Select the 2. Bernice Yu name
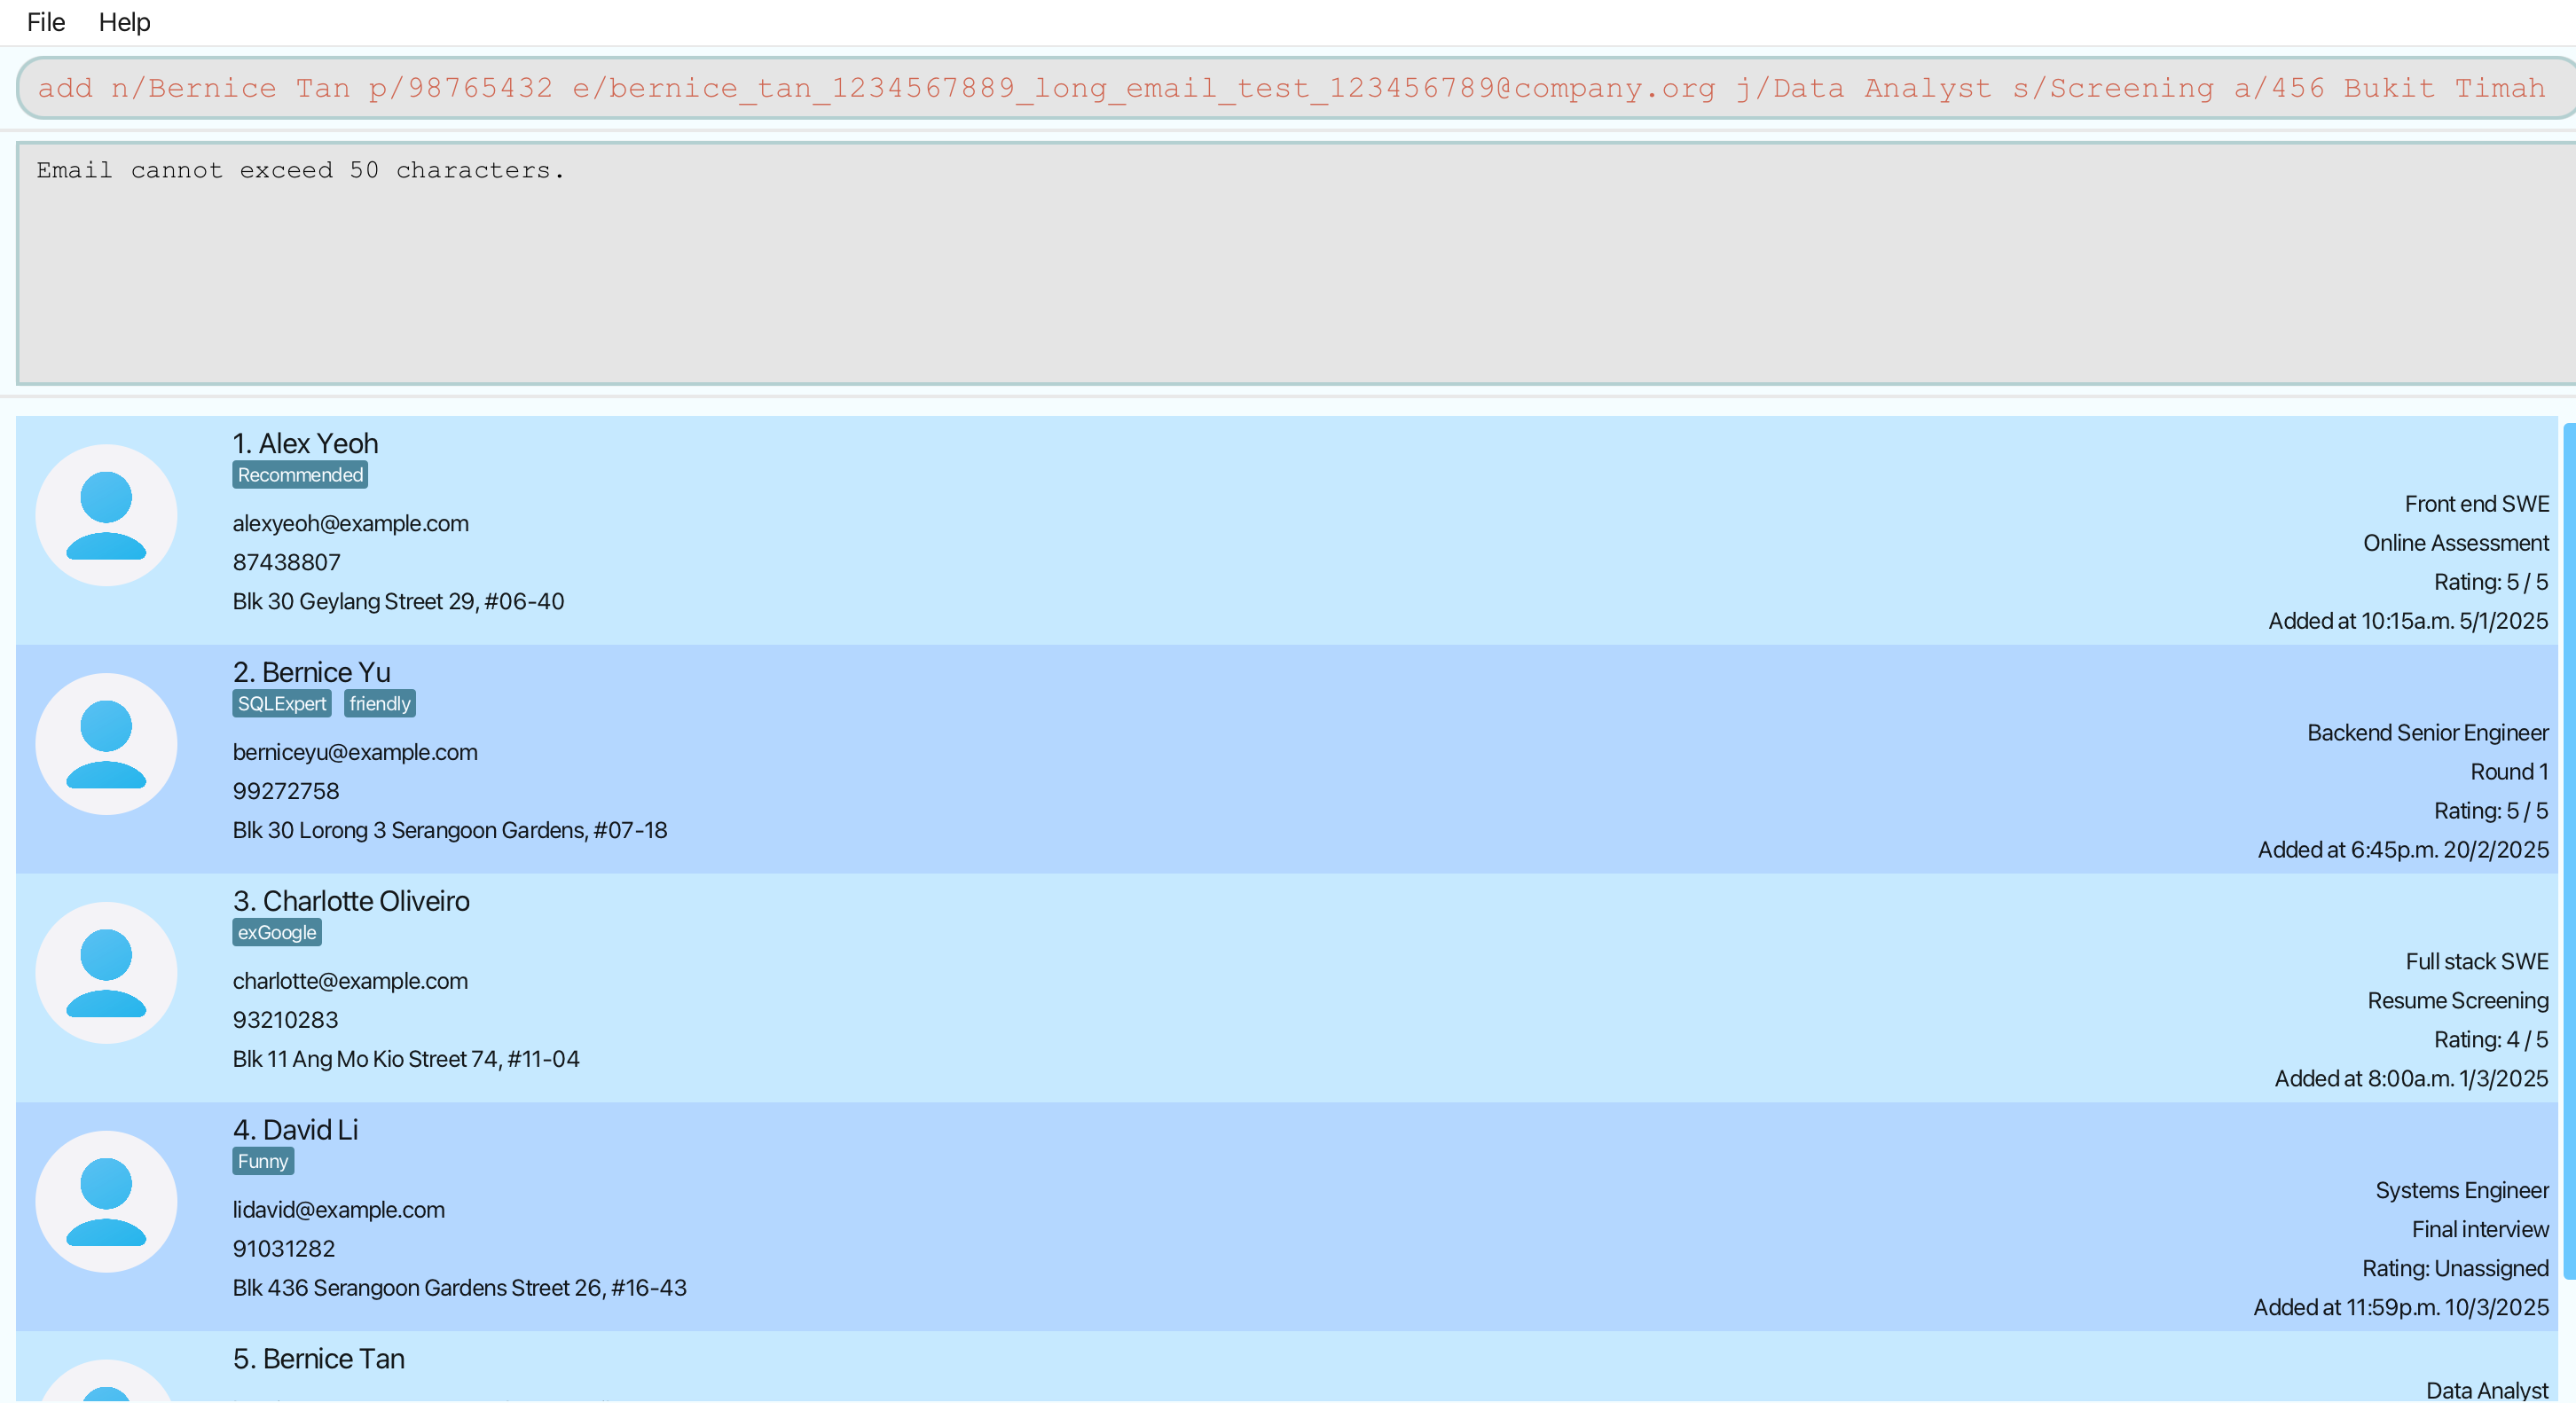This screenshot has height=1403, width=2576. coord(312,673)
